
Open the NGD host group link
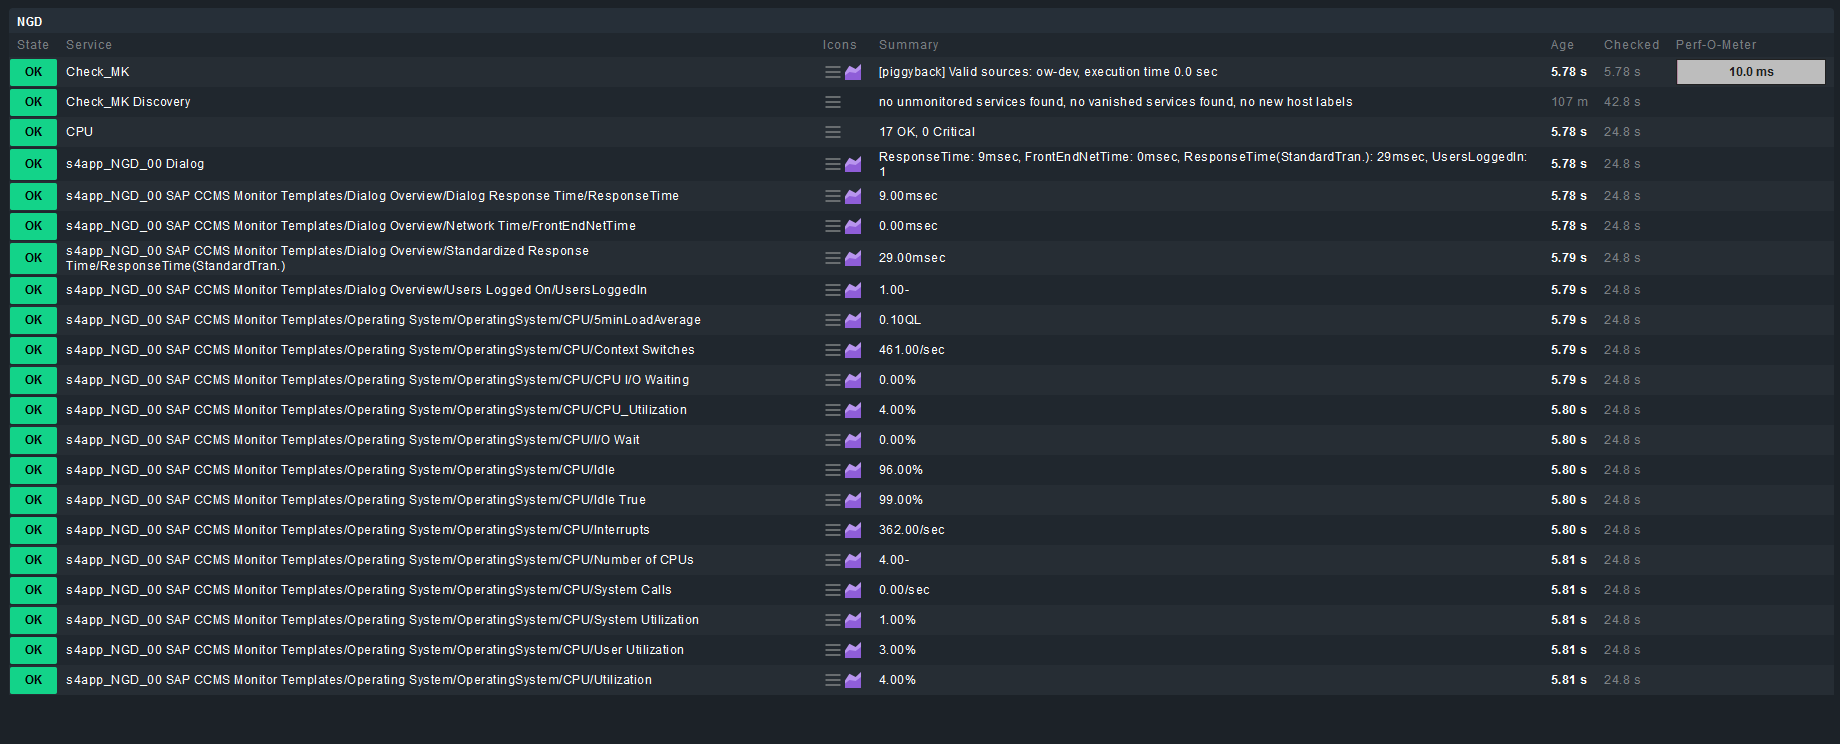pos(30,22)
